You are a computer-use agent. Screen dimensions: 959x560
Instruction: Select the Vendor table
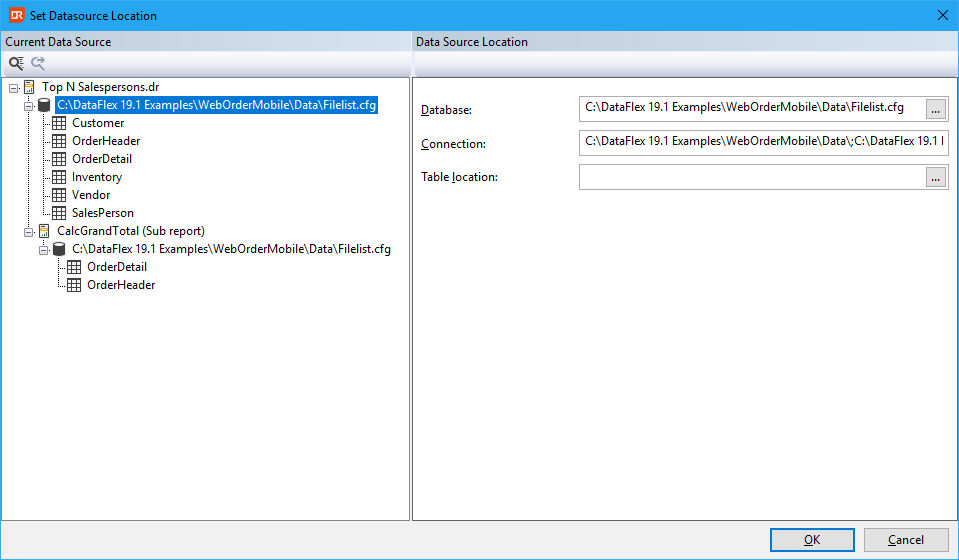point(91,195)
